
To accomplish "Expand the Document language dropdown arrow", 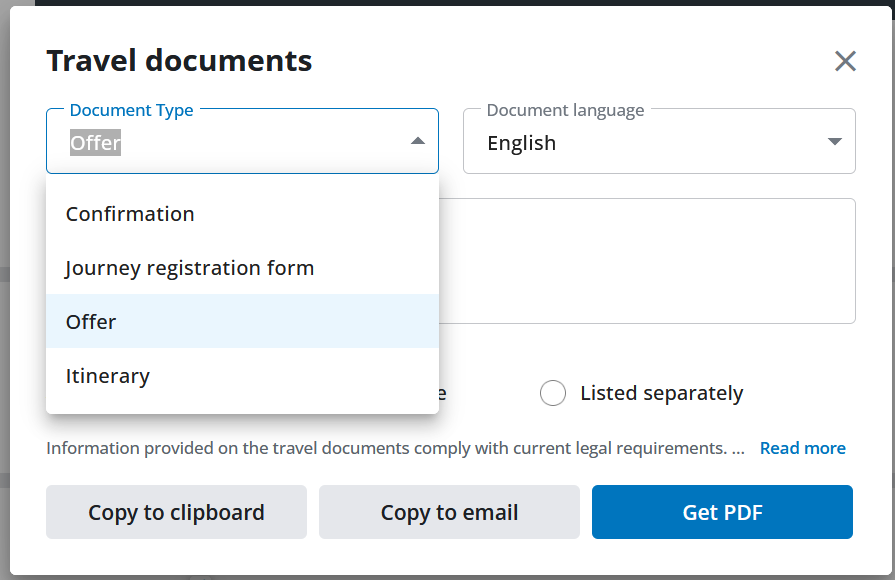I will pos(835,142).
